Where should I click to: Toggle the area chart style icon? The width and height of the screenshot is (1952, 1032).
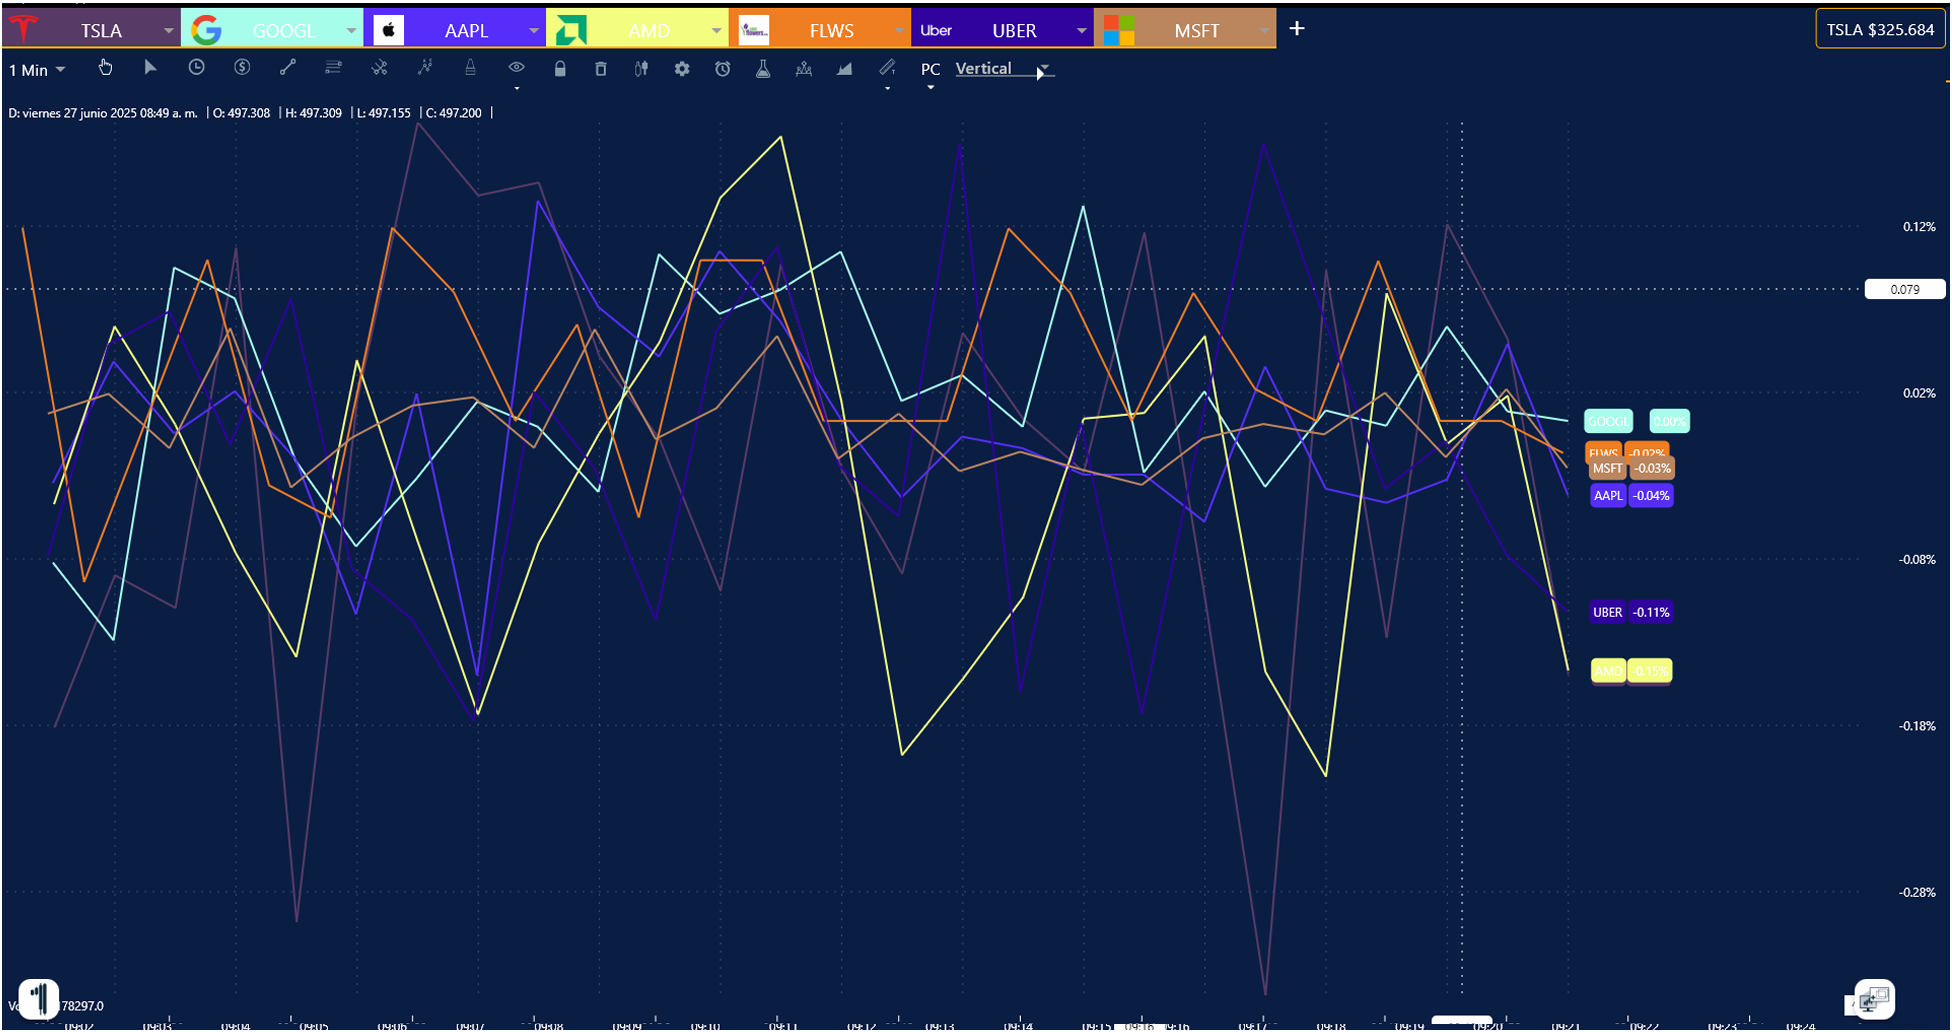tap(845, 69)
